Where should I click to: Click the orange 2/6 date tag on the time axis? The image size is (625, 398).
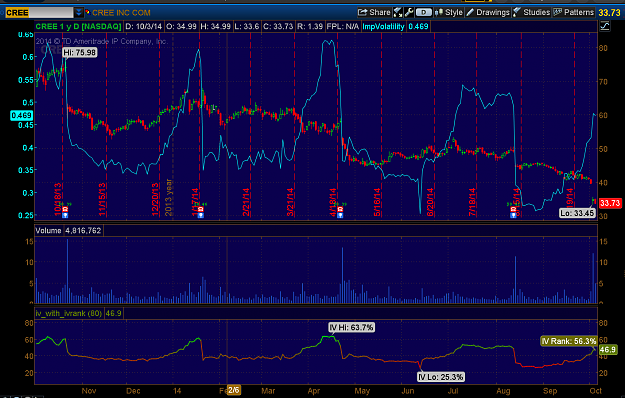tap(234, 390)
